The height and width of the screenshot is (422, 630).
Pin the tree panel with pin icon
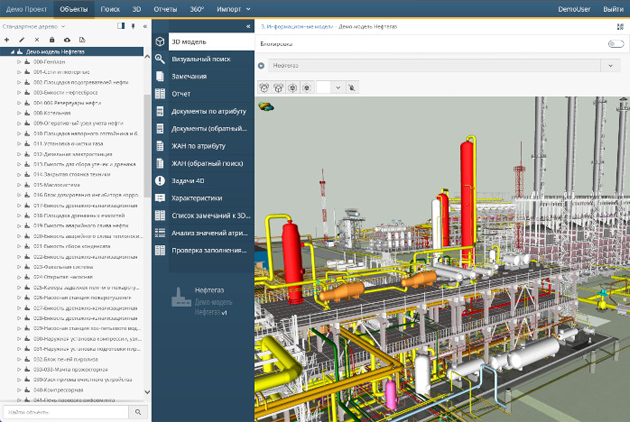(133, 26)
